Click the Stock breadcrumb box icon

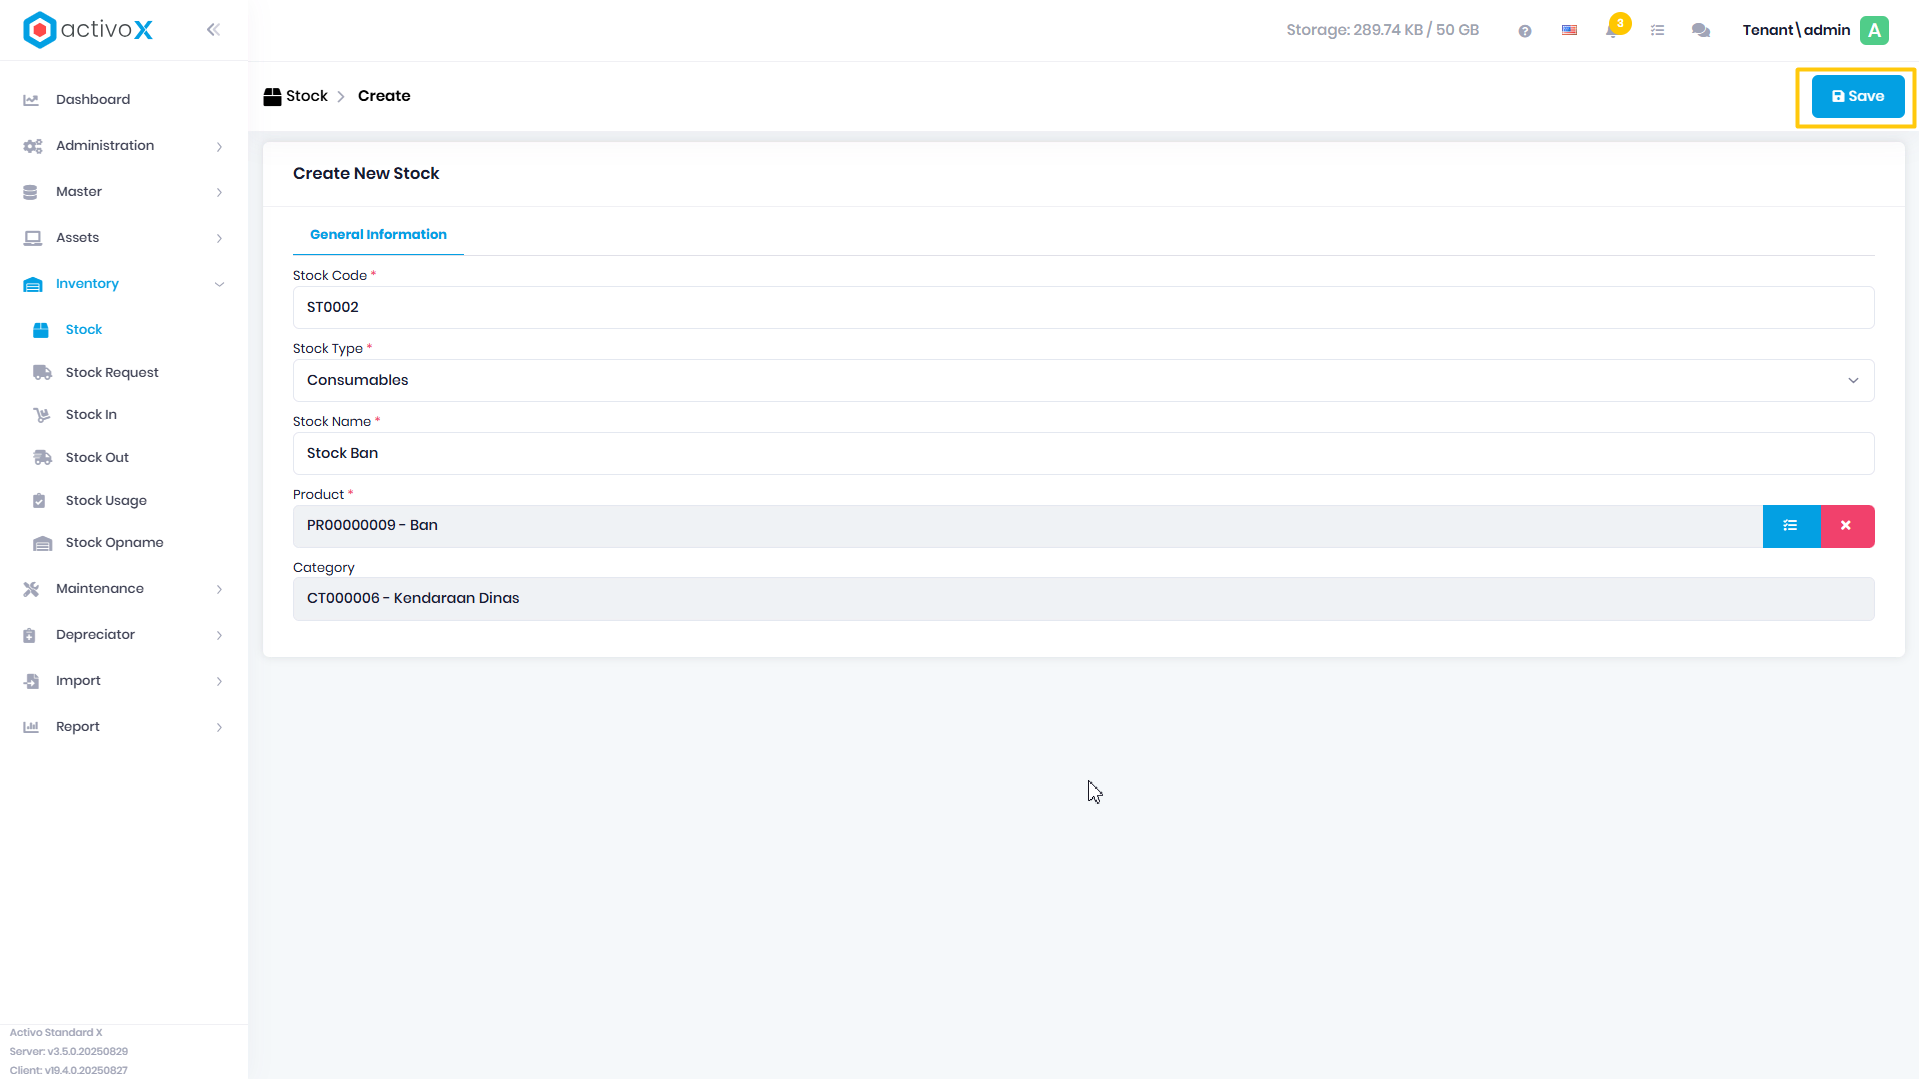click(272, 97)
